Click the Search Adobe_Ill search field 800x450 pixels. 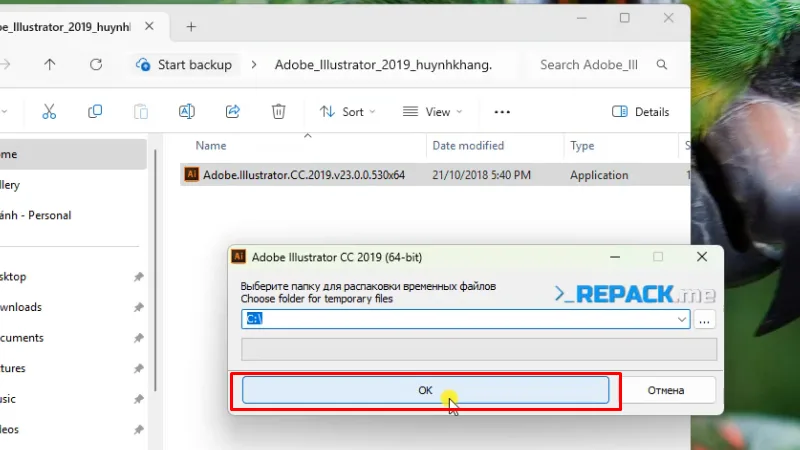pyautogui.click(x=588, y=65)
